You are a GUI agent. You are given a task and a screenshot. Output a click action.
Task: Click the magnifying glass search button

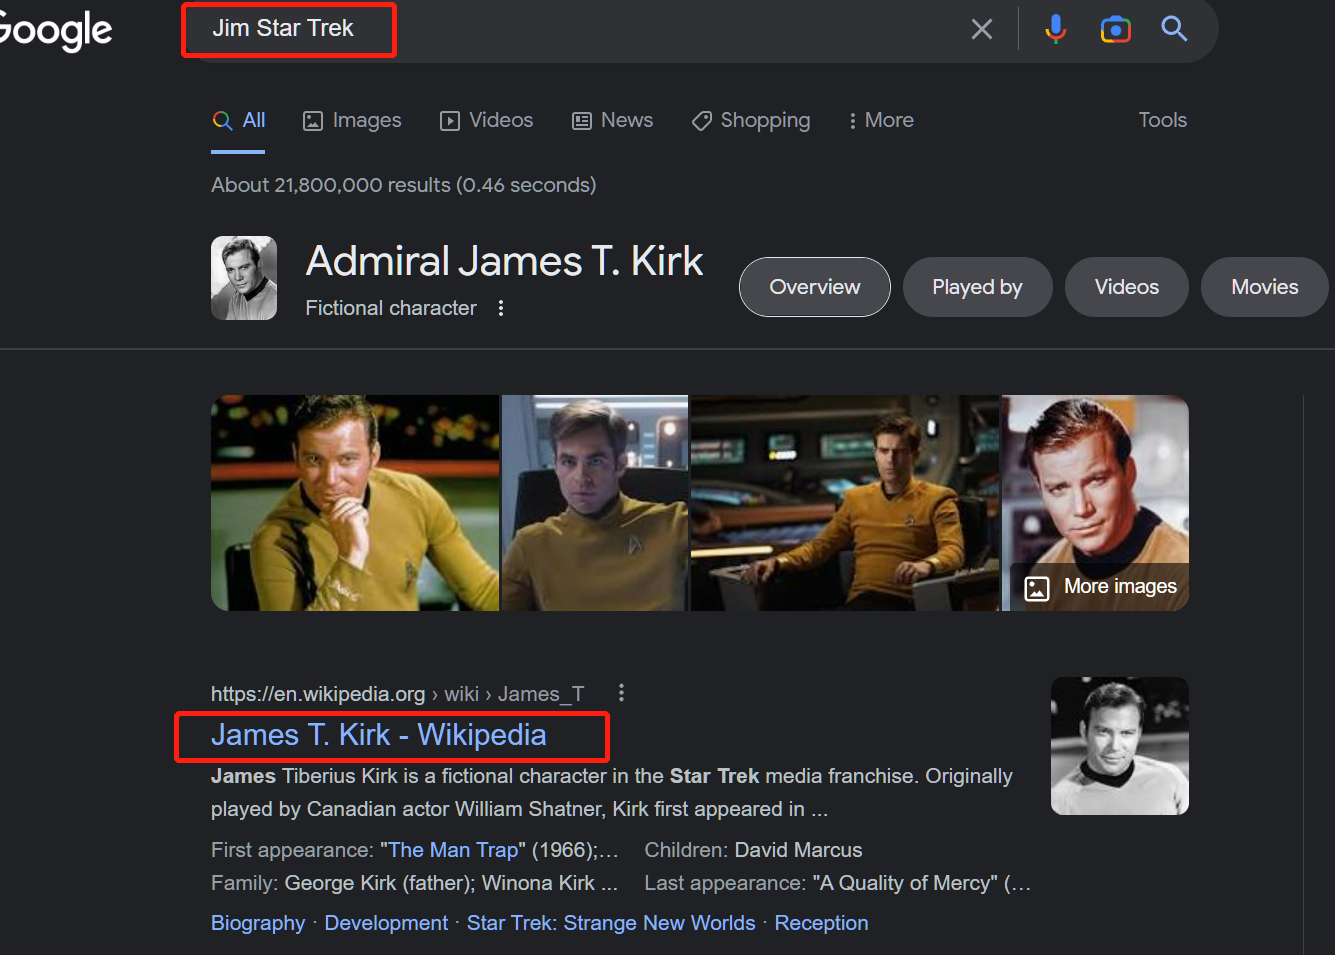click(1174, 29)
